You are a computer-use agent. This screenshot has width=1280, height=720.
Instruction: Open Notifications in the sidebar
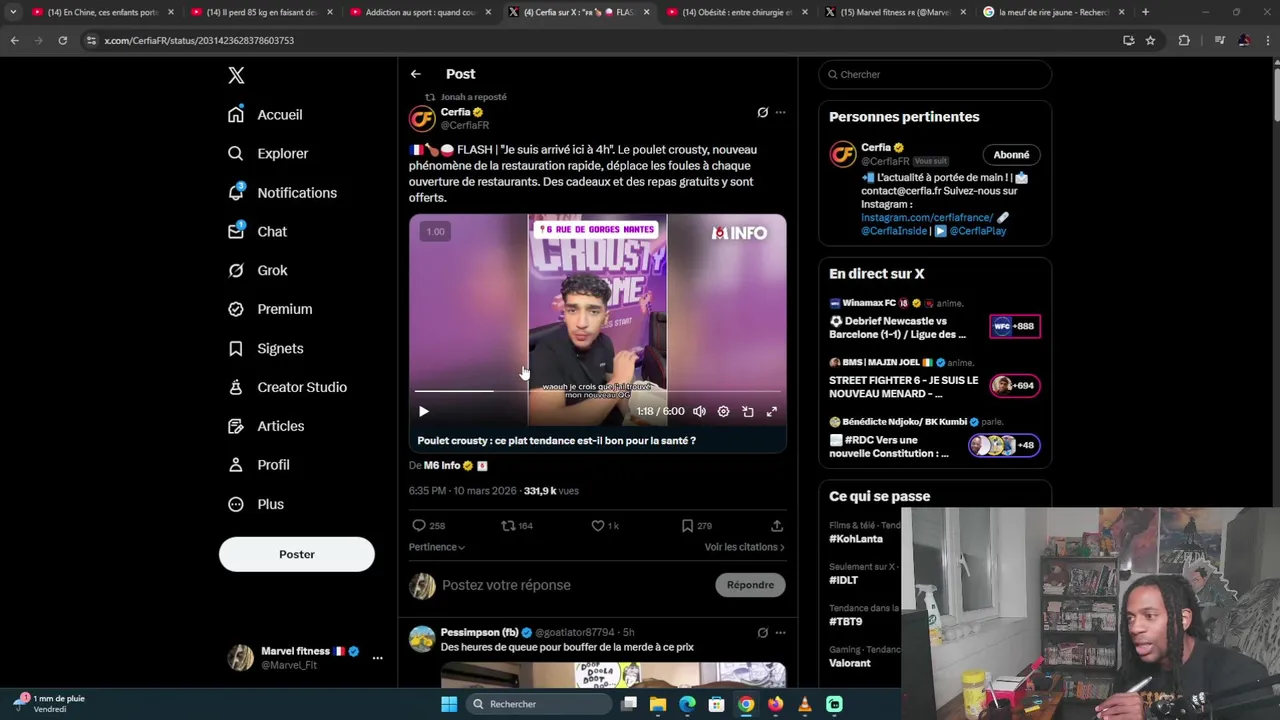coord(282,192)
